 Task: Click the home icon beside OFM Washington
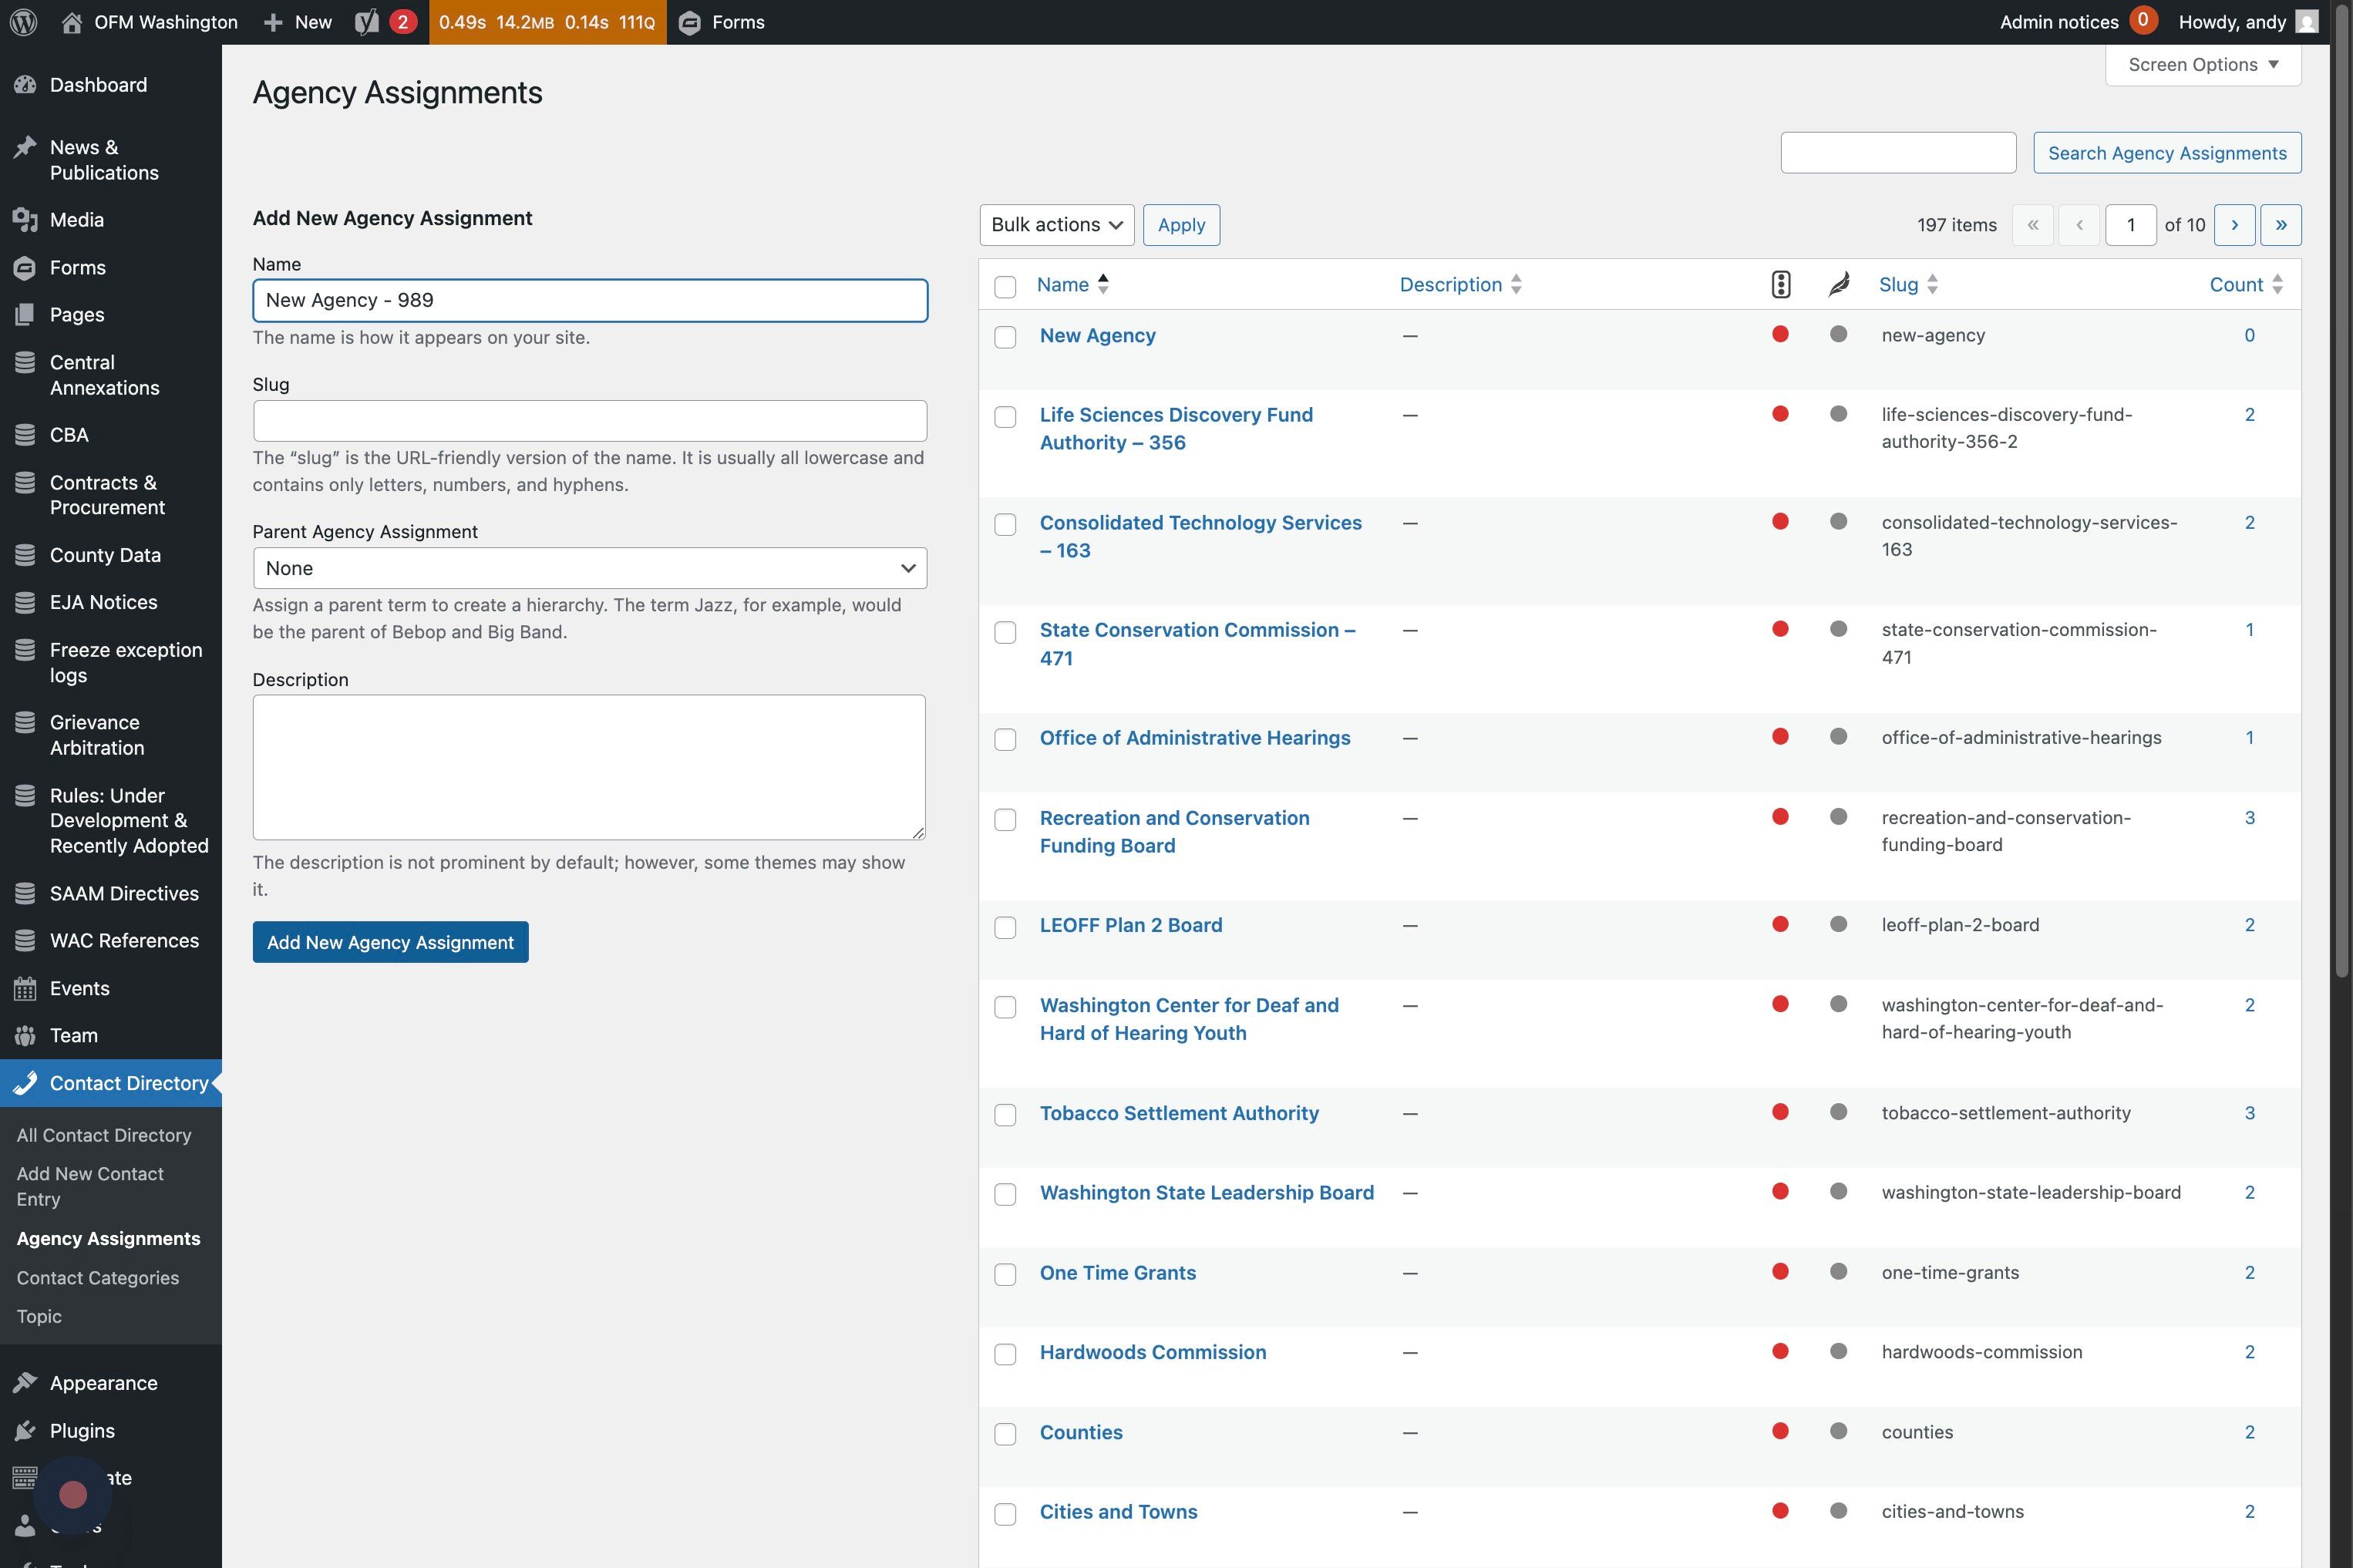71,22
